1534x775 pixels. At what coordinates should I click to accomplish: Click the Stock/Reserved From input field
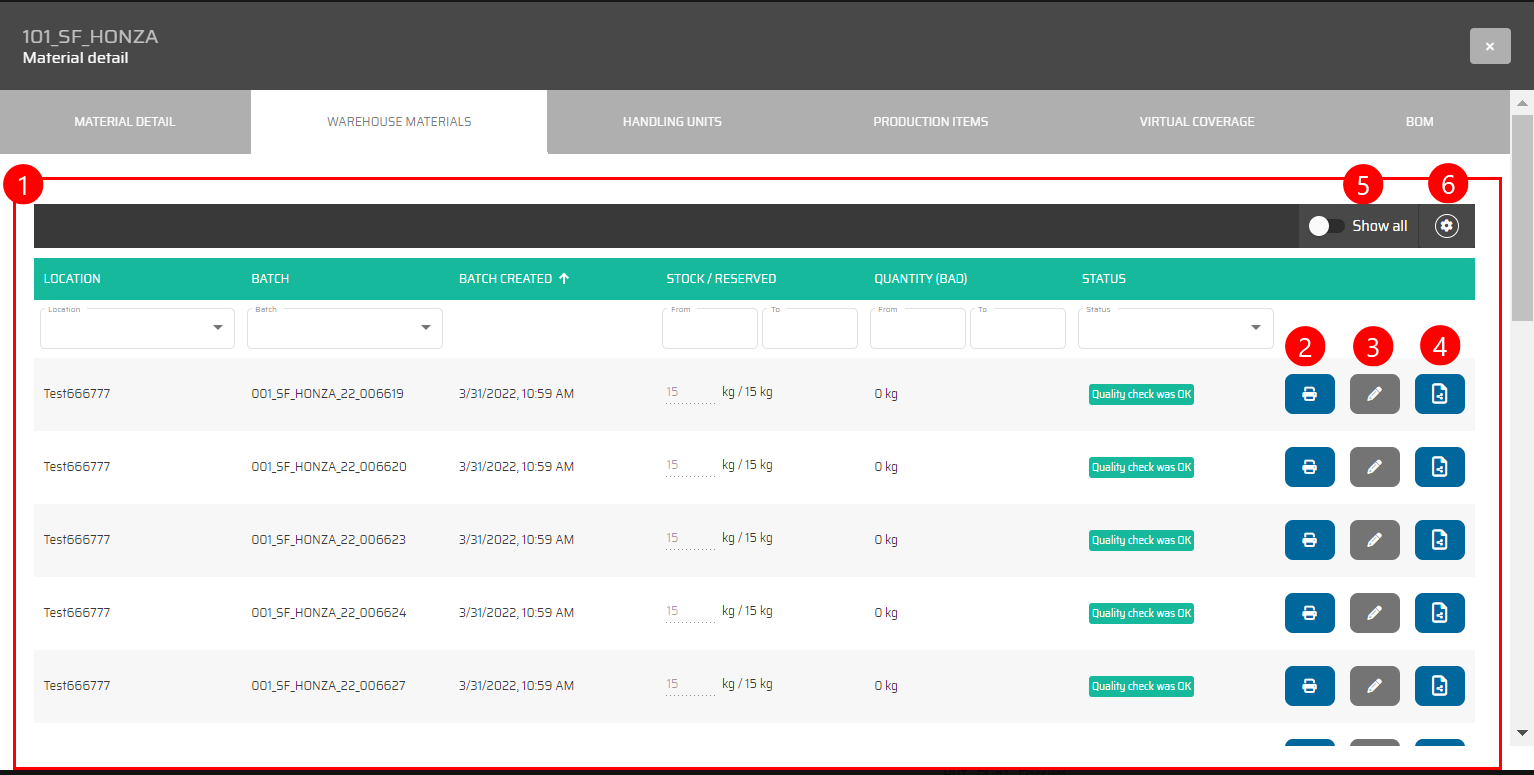tap(709, 330)
